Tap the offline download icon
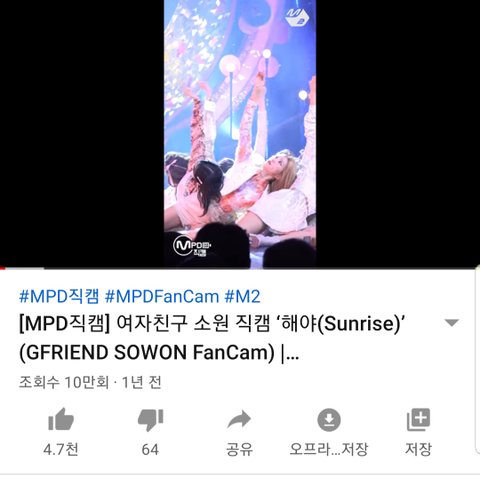480x478 pixels. pyautogui.click(x=329, y=420)
